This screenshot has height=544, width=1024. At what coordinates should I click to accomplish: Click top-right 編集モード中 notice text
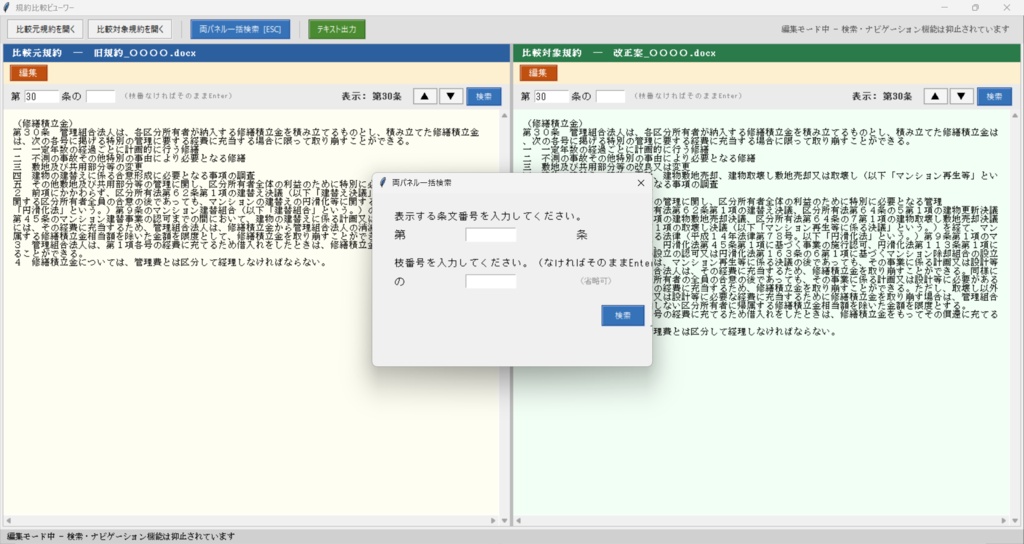coord(895,29)
